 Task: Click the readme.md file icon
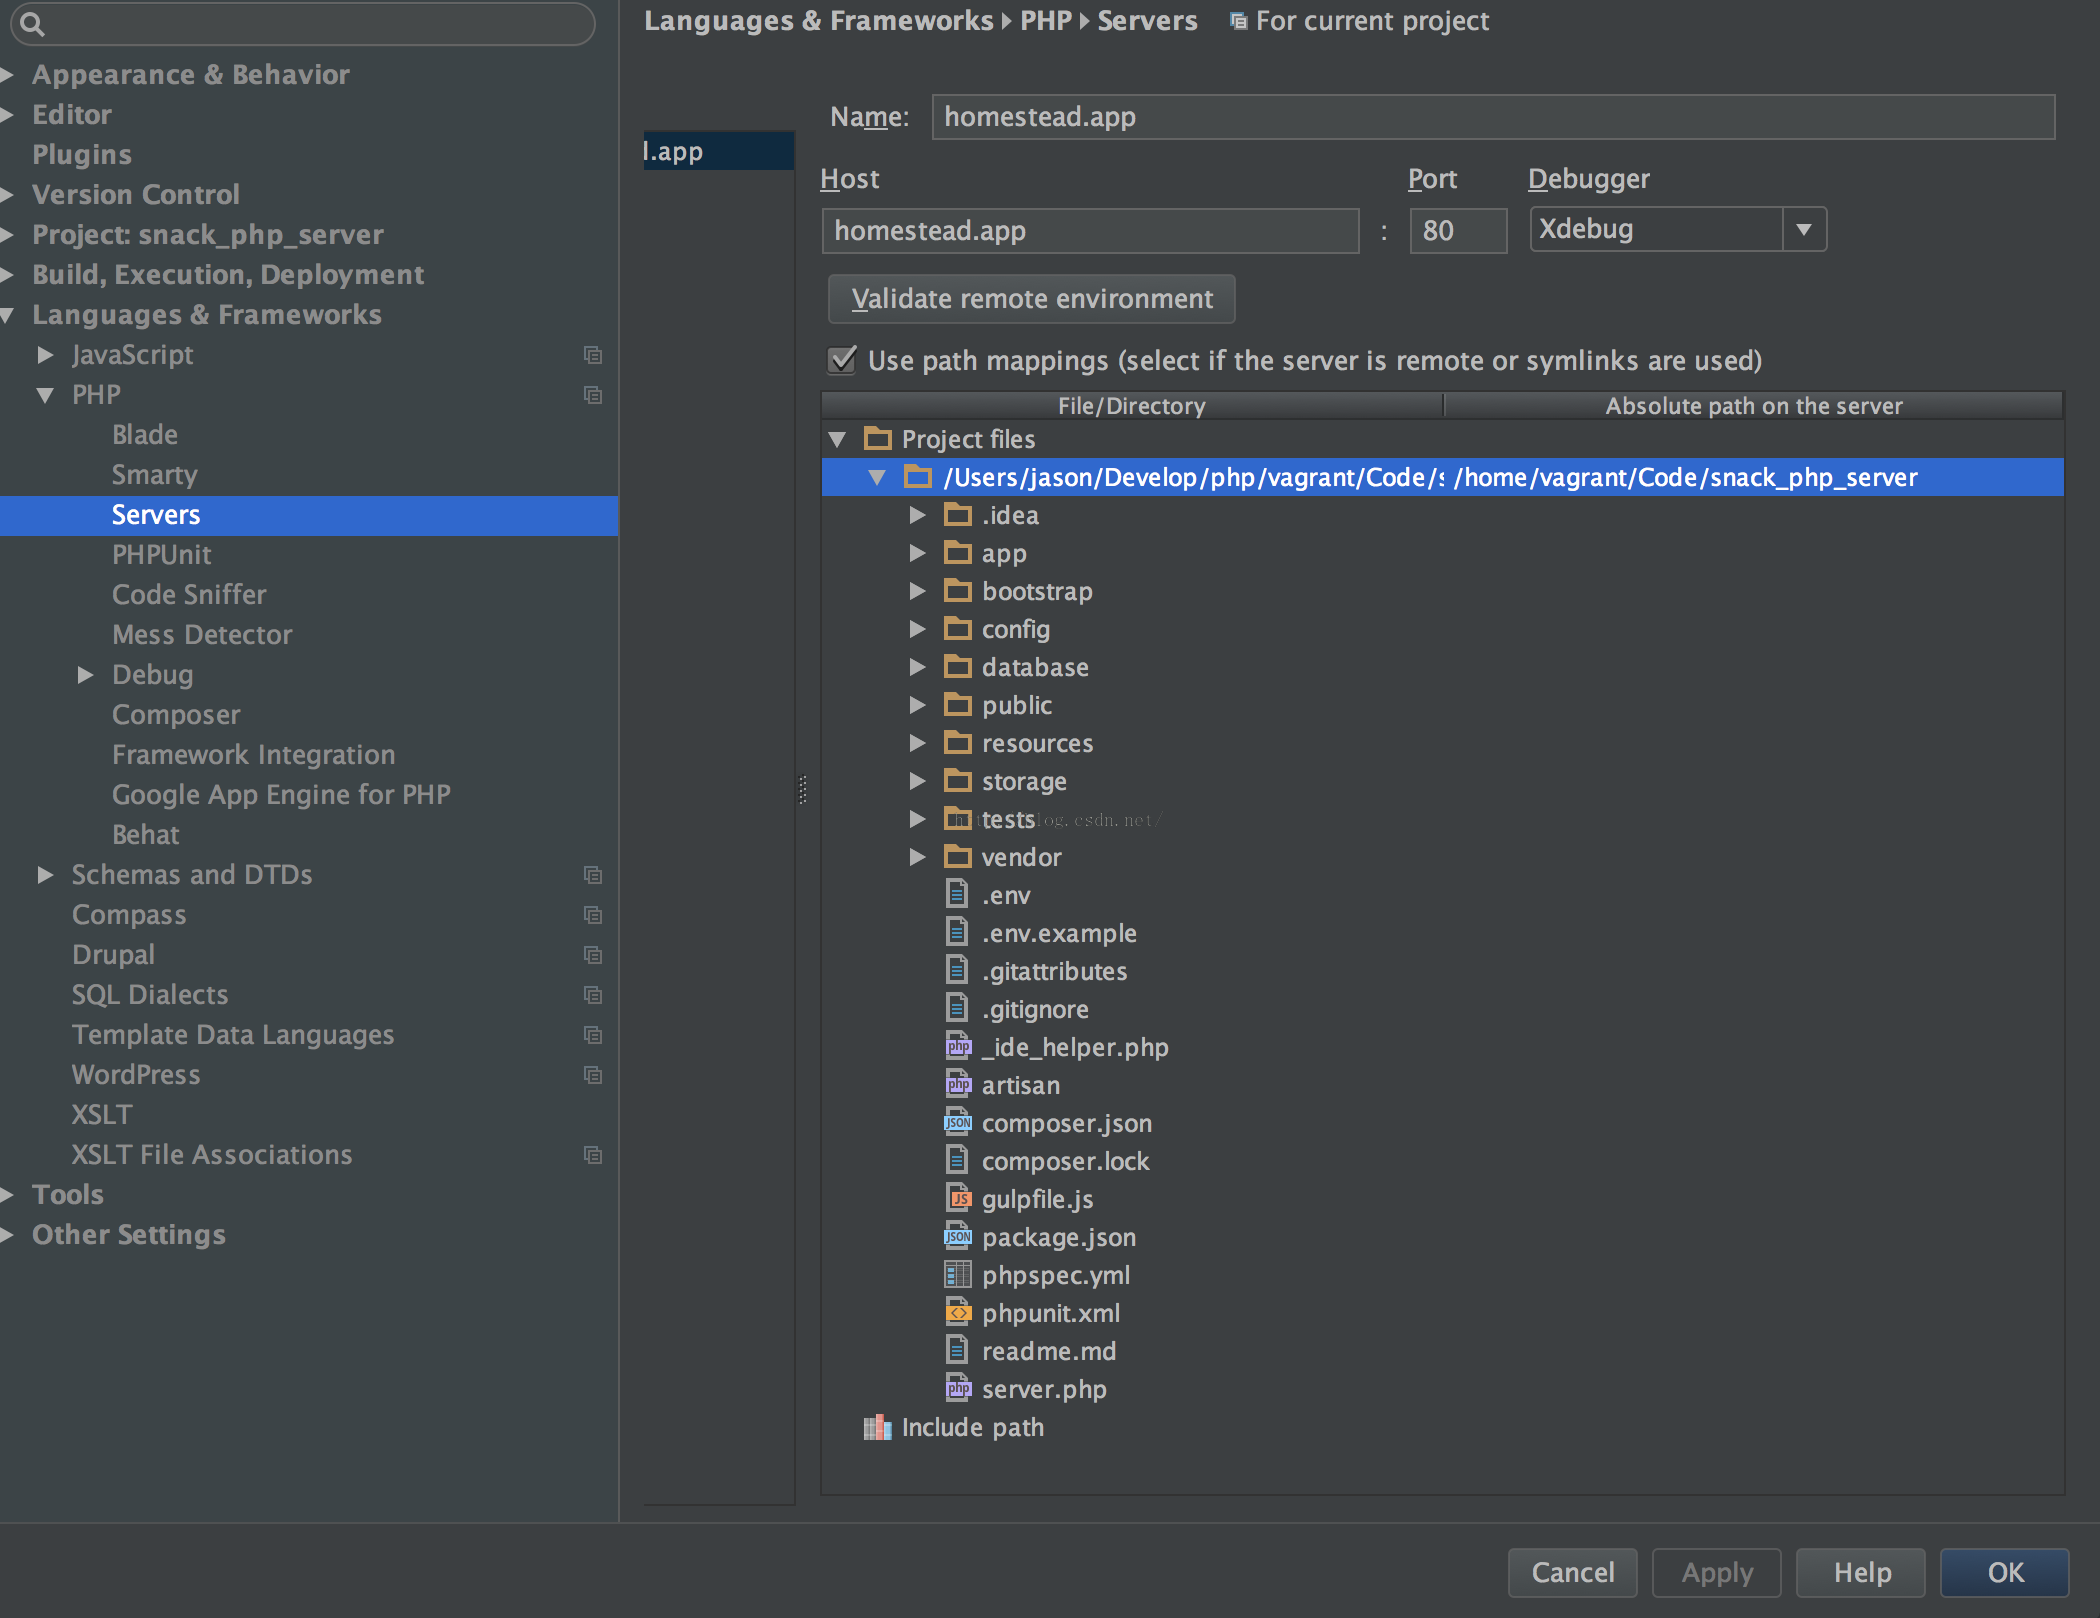pyautogui.click(x=957, y=1350)
